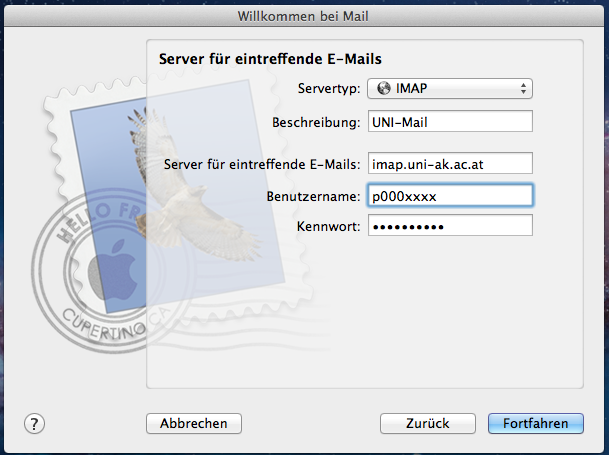Click the Willkommen bei Mail title bar

pyautogui.click(x=304, y=17)
